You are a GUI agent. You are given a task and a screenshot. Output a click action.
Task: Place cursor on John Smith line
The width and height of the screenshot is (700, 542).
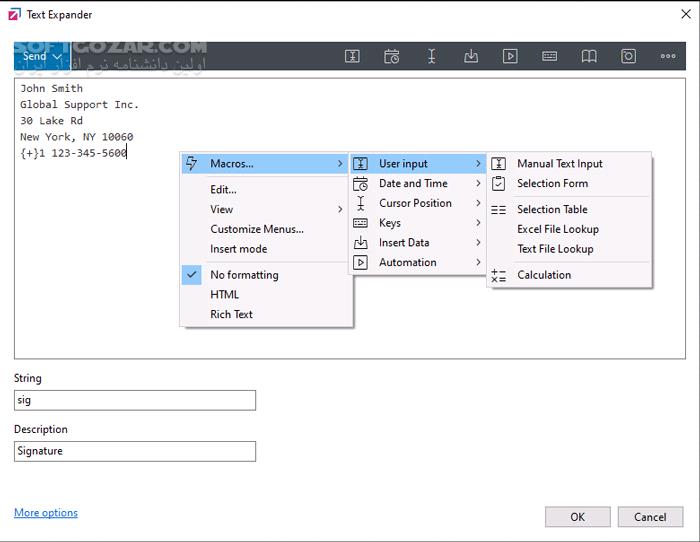[51, 88]
